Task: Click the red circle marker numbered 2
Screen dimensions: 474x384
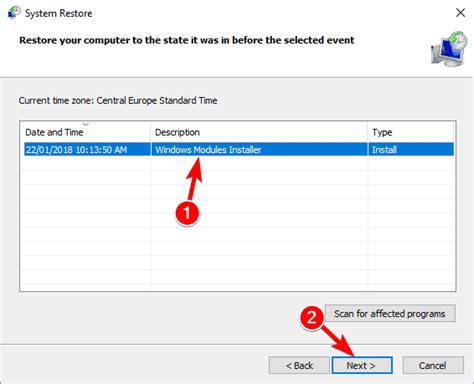Action: click(311, 317)
